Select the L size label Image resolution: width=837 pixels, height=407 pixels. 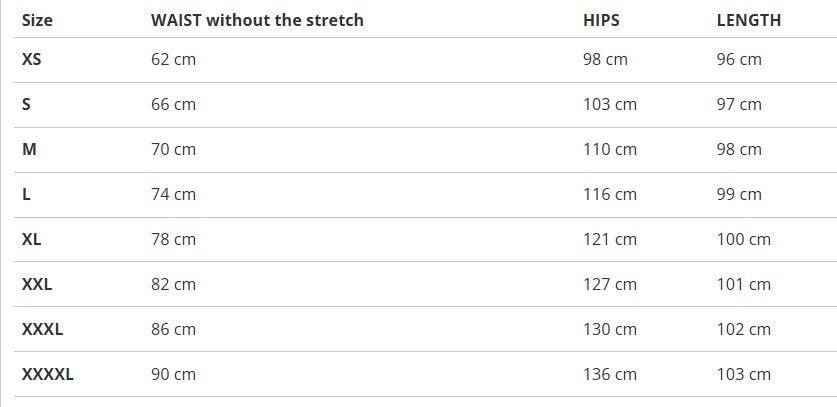26,194
